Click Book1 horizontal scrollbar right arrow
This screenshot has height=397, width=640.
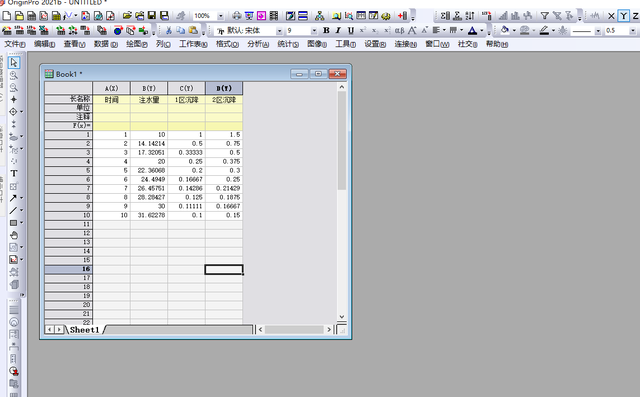tap(329, 329)
